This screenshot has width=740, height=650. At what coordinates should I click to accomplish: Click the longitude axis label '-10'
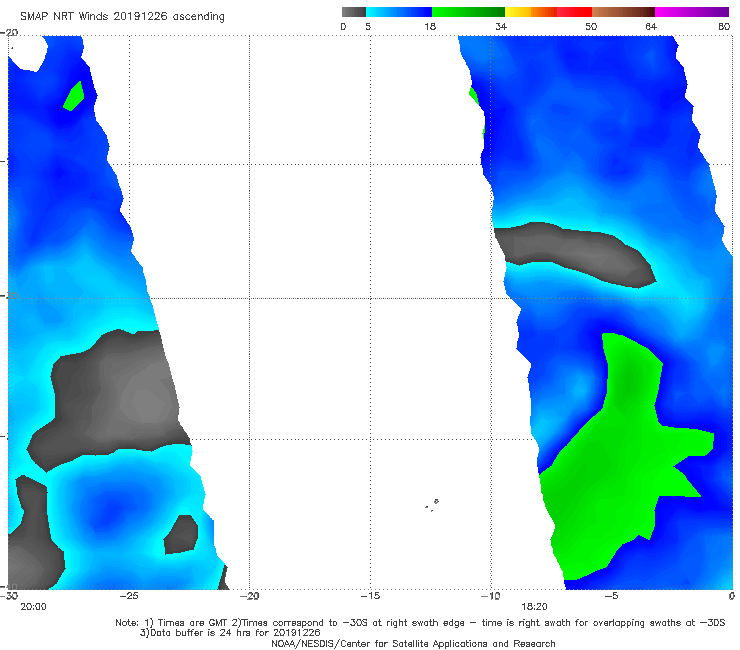490,596
